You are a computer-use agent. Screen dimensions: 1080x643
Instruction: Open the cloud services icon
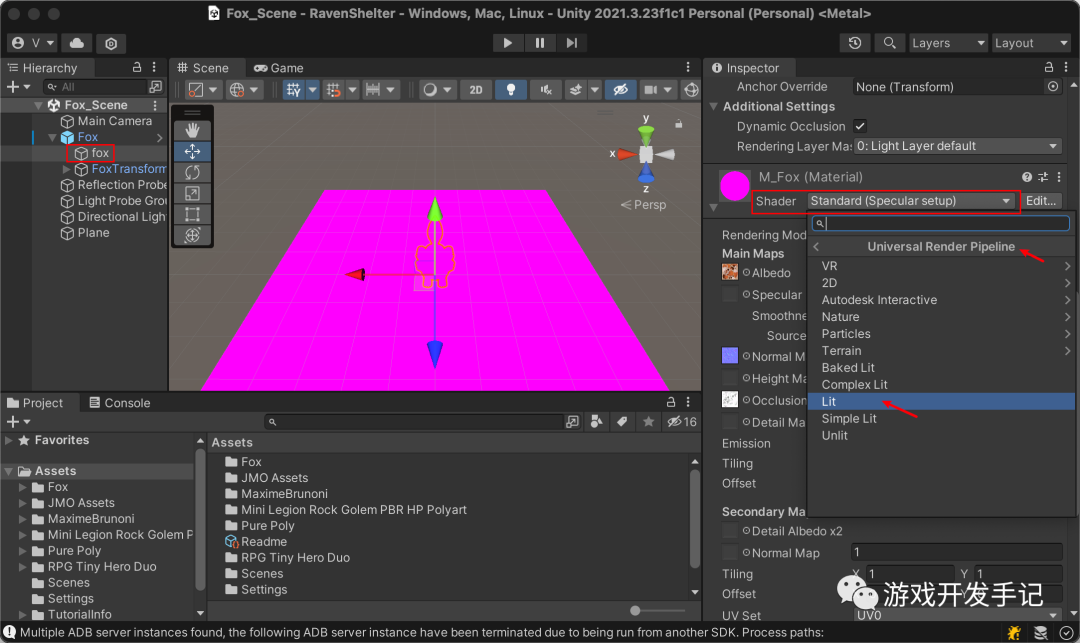[x=77, y=43]
